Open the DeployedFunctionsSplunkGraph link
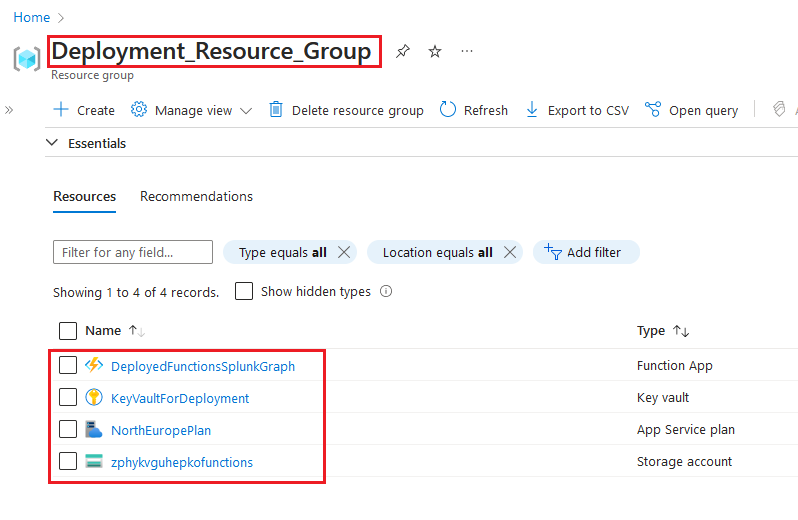 [203, 366]
